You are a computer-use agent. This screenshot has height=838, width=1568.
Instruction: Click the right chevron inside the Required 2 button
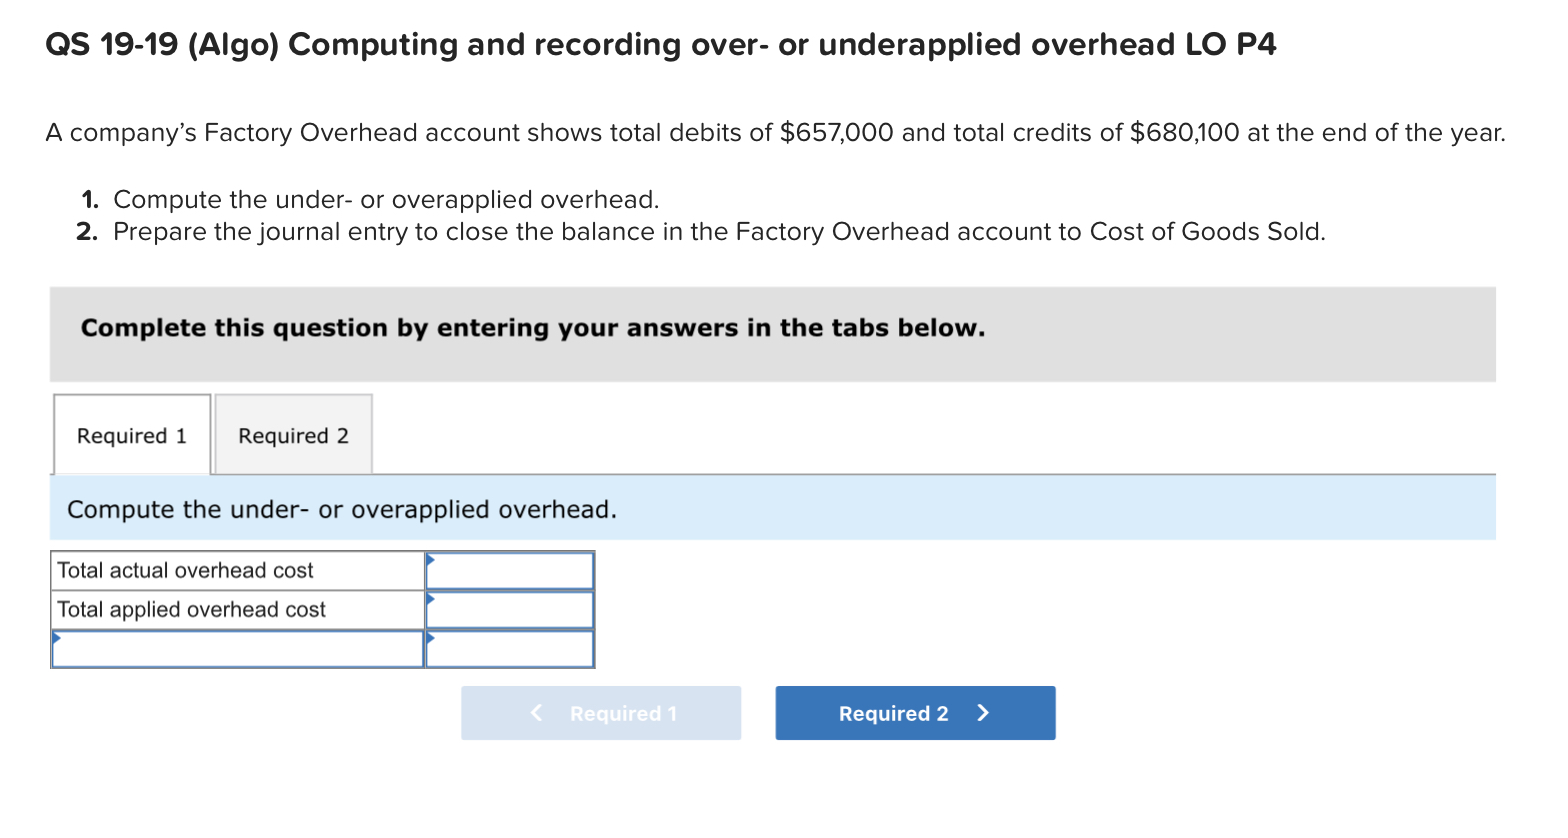(x=983, y=713)
